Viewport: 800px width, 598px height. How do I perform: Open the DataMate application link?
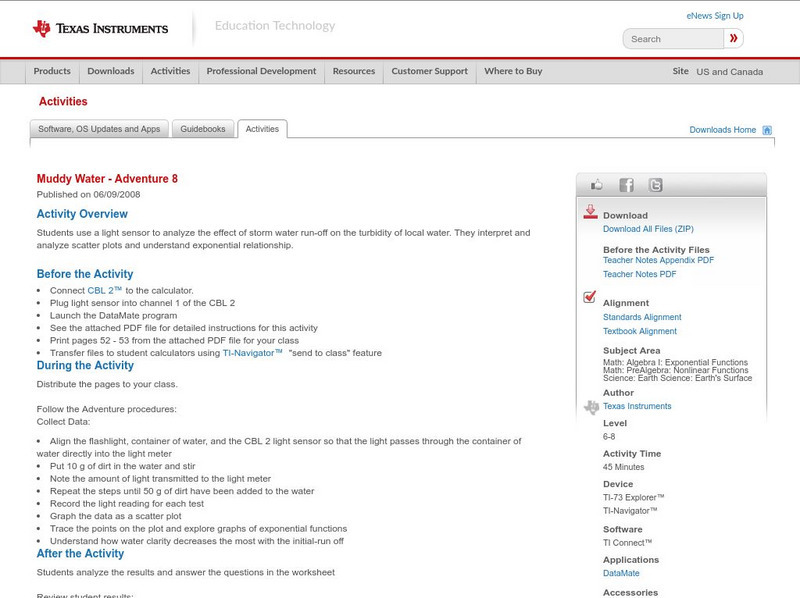pyautogui.click(x=621, y=574)
